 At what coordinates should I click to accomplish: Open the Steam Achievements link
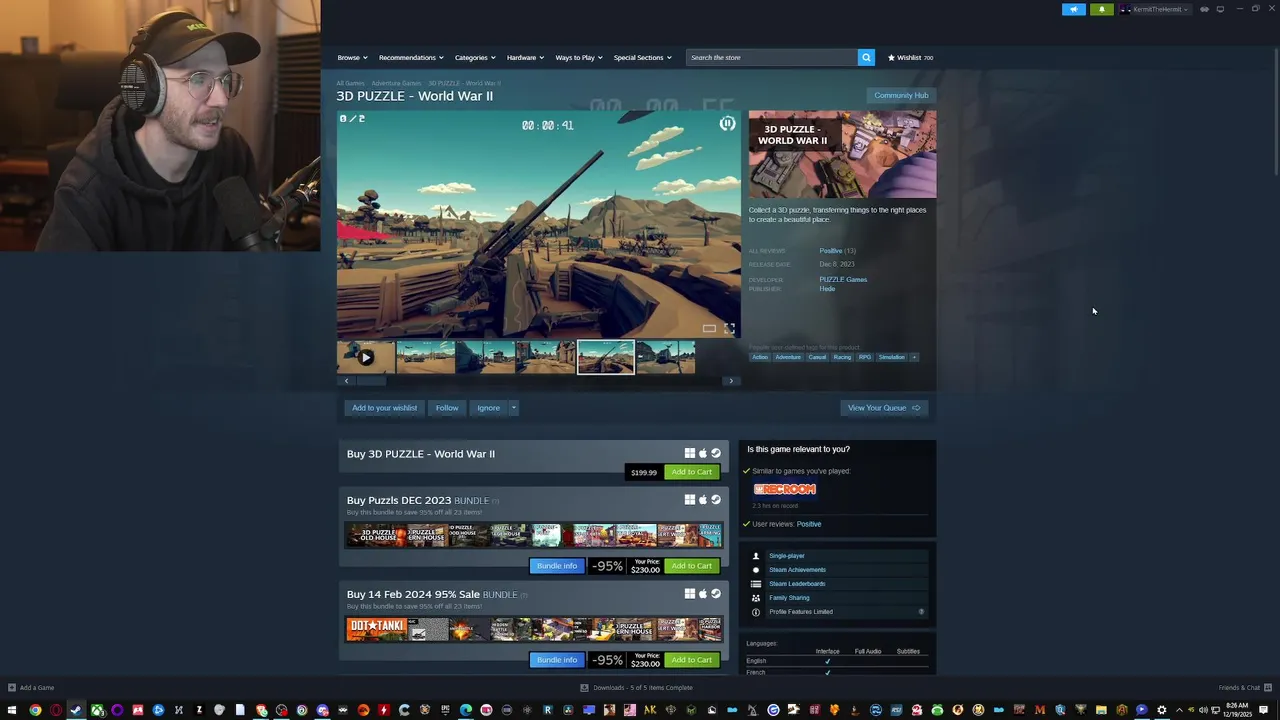point(797,570)
